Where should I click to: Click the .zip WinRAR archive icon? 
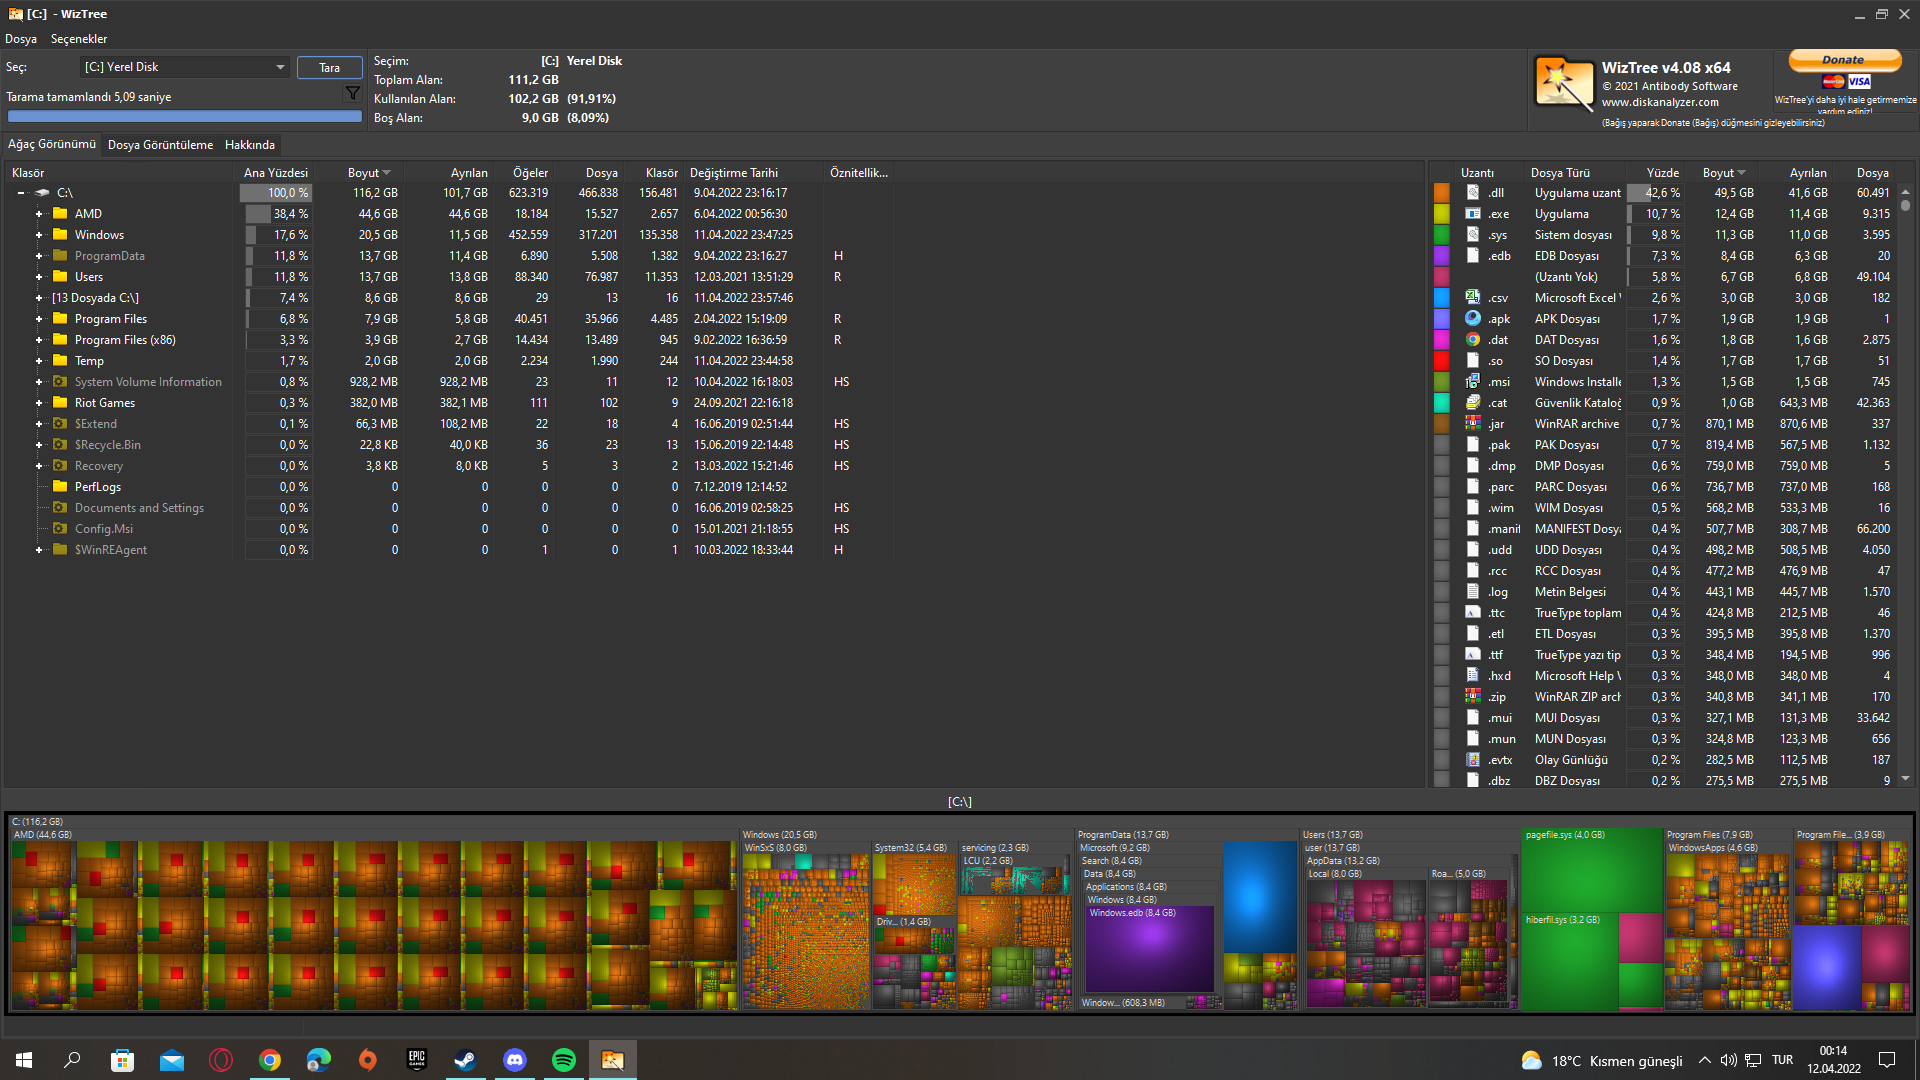pos(1473,696)
